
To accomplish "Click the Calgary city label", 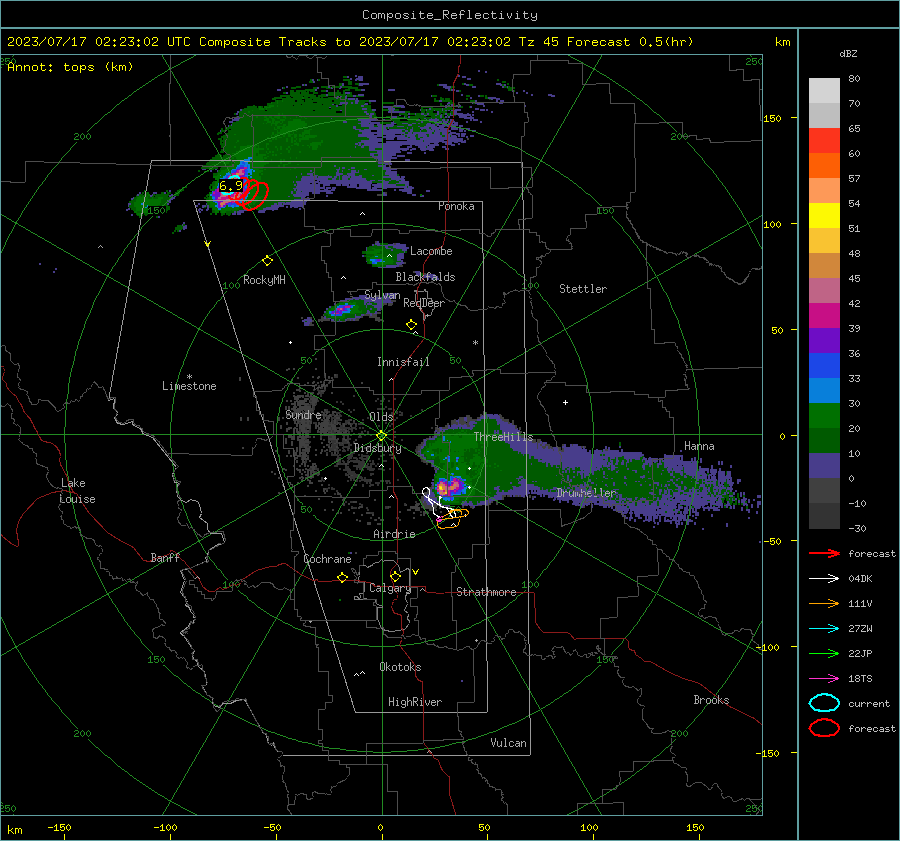I will (390, 588).
